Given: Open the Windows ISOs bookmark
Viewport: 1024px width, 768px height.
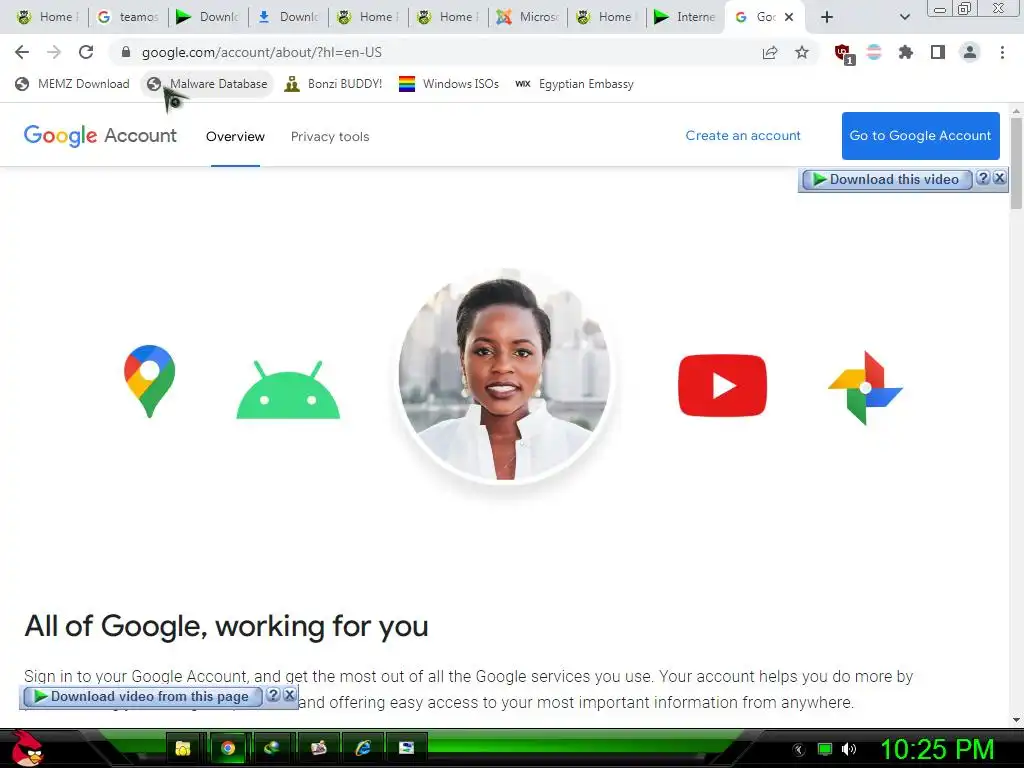Looking at the screenshot, I should point(449,84).
